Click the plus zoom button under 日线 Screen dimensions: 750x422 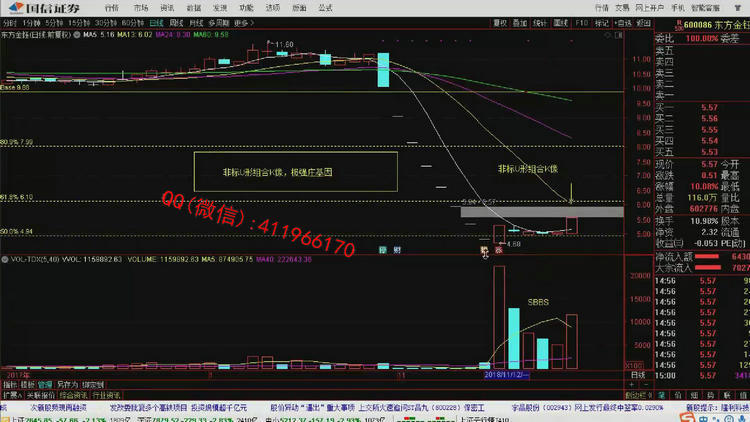point(632,385)
